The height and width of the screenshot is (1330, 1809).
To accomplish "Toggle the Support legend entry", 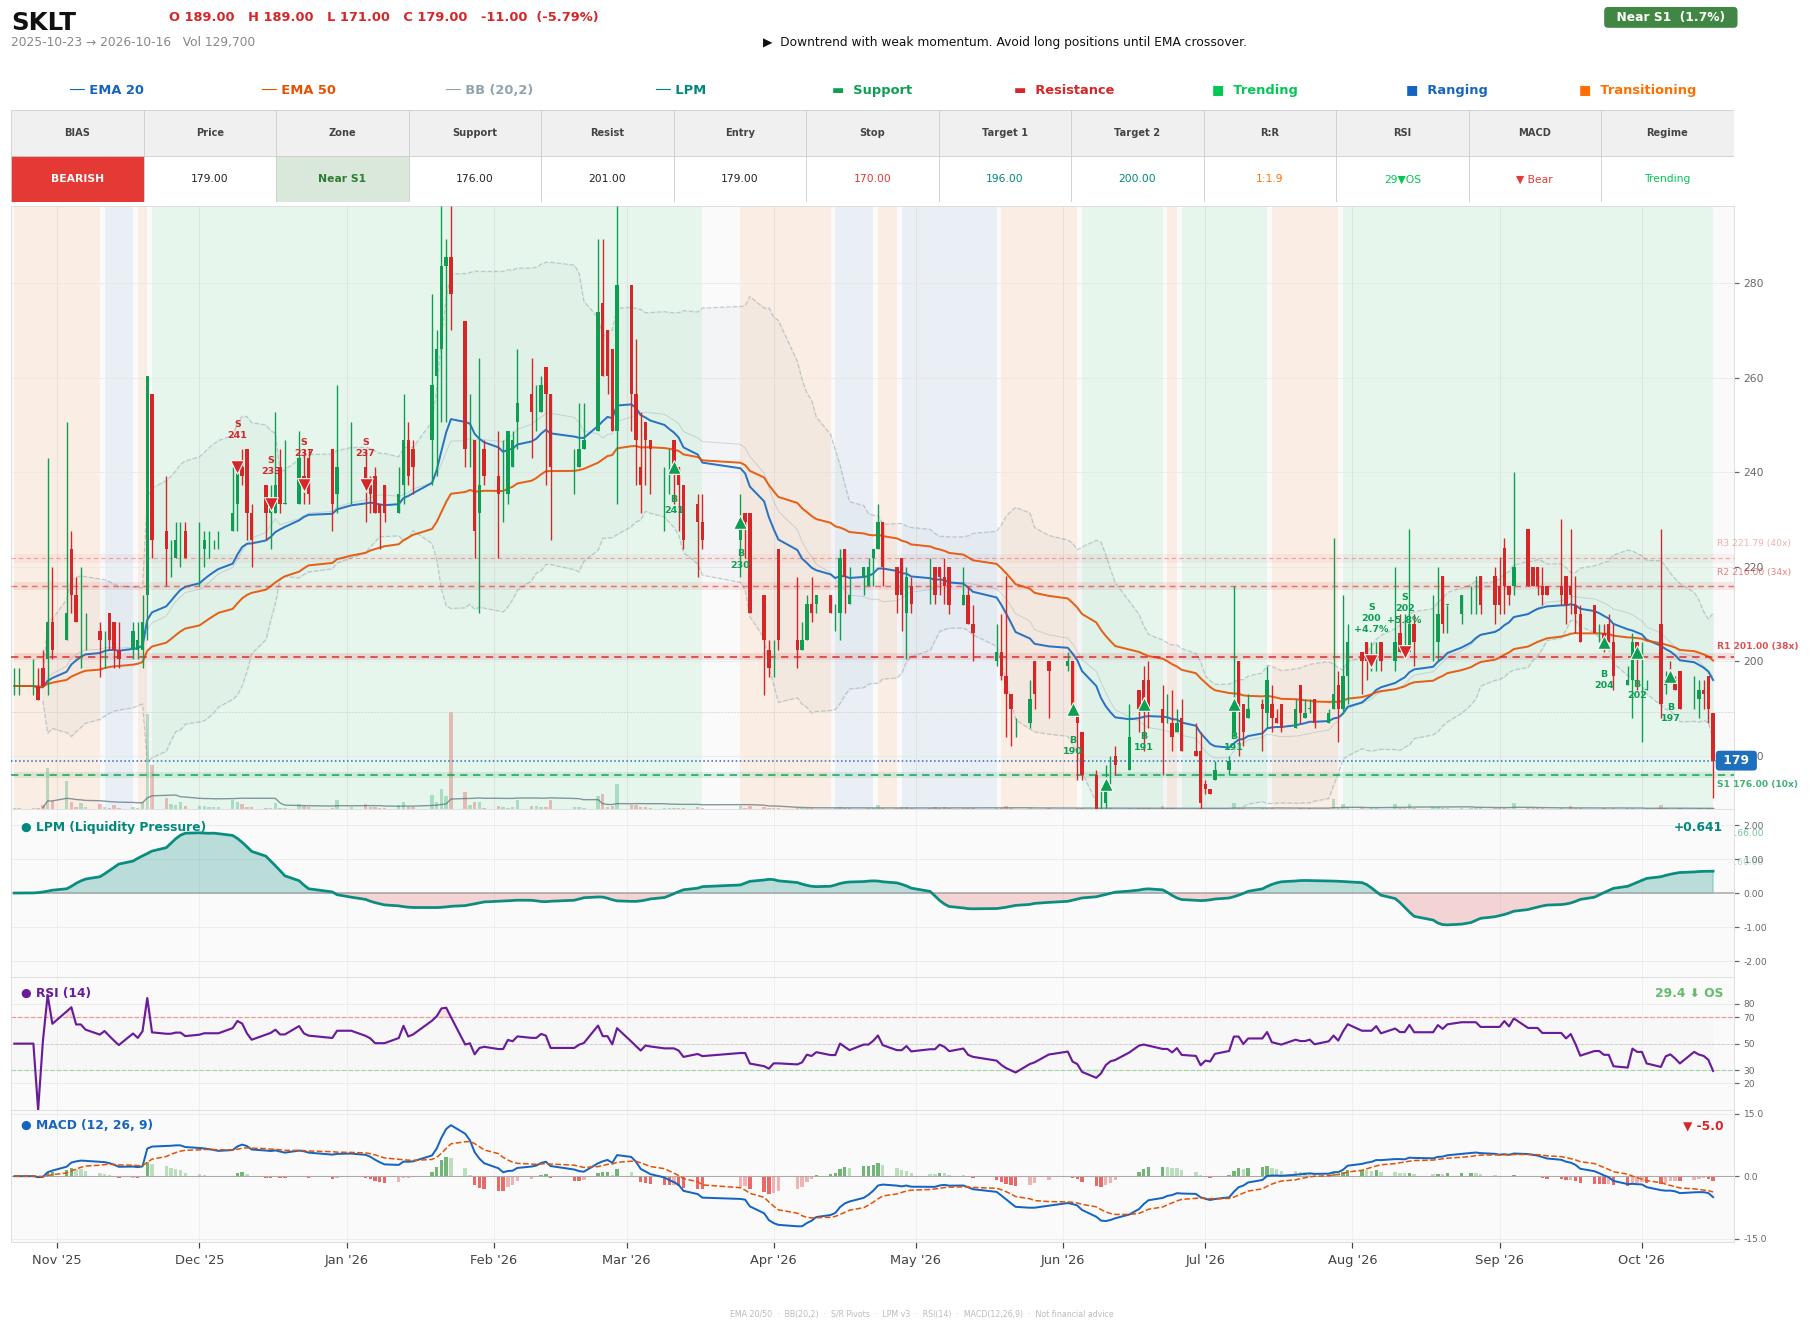I will tap(872, 90).
